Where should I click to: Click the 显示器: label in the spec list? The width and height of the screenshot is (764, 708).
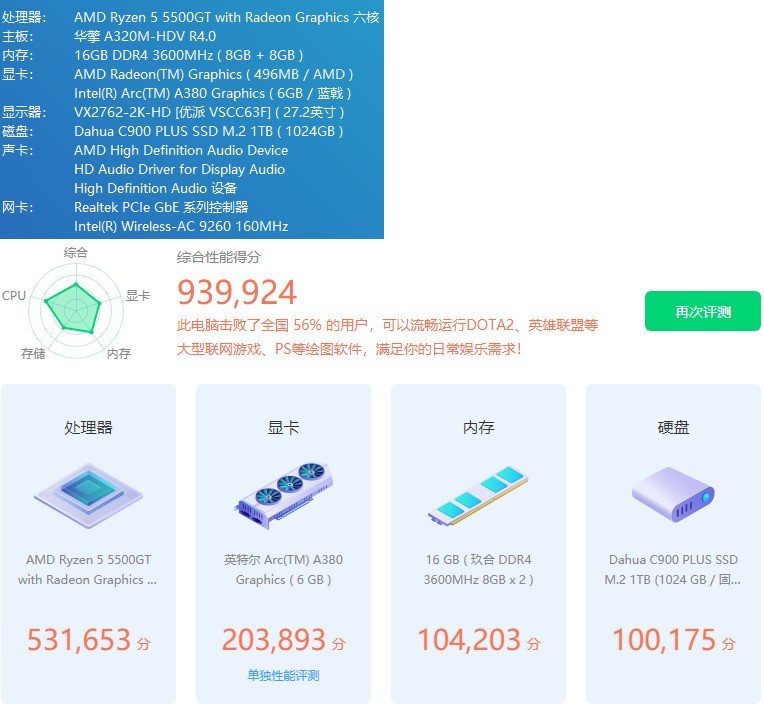24,112
